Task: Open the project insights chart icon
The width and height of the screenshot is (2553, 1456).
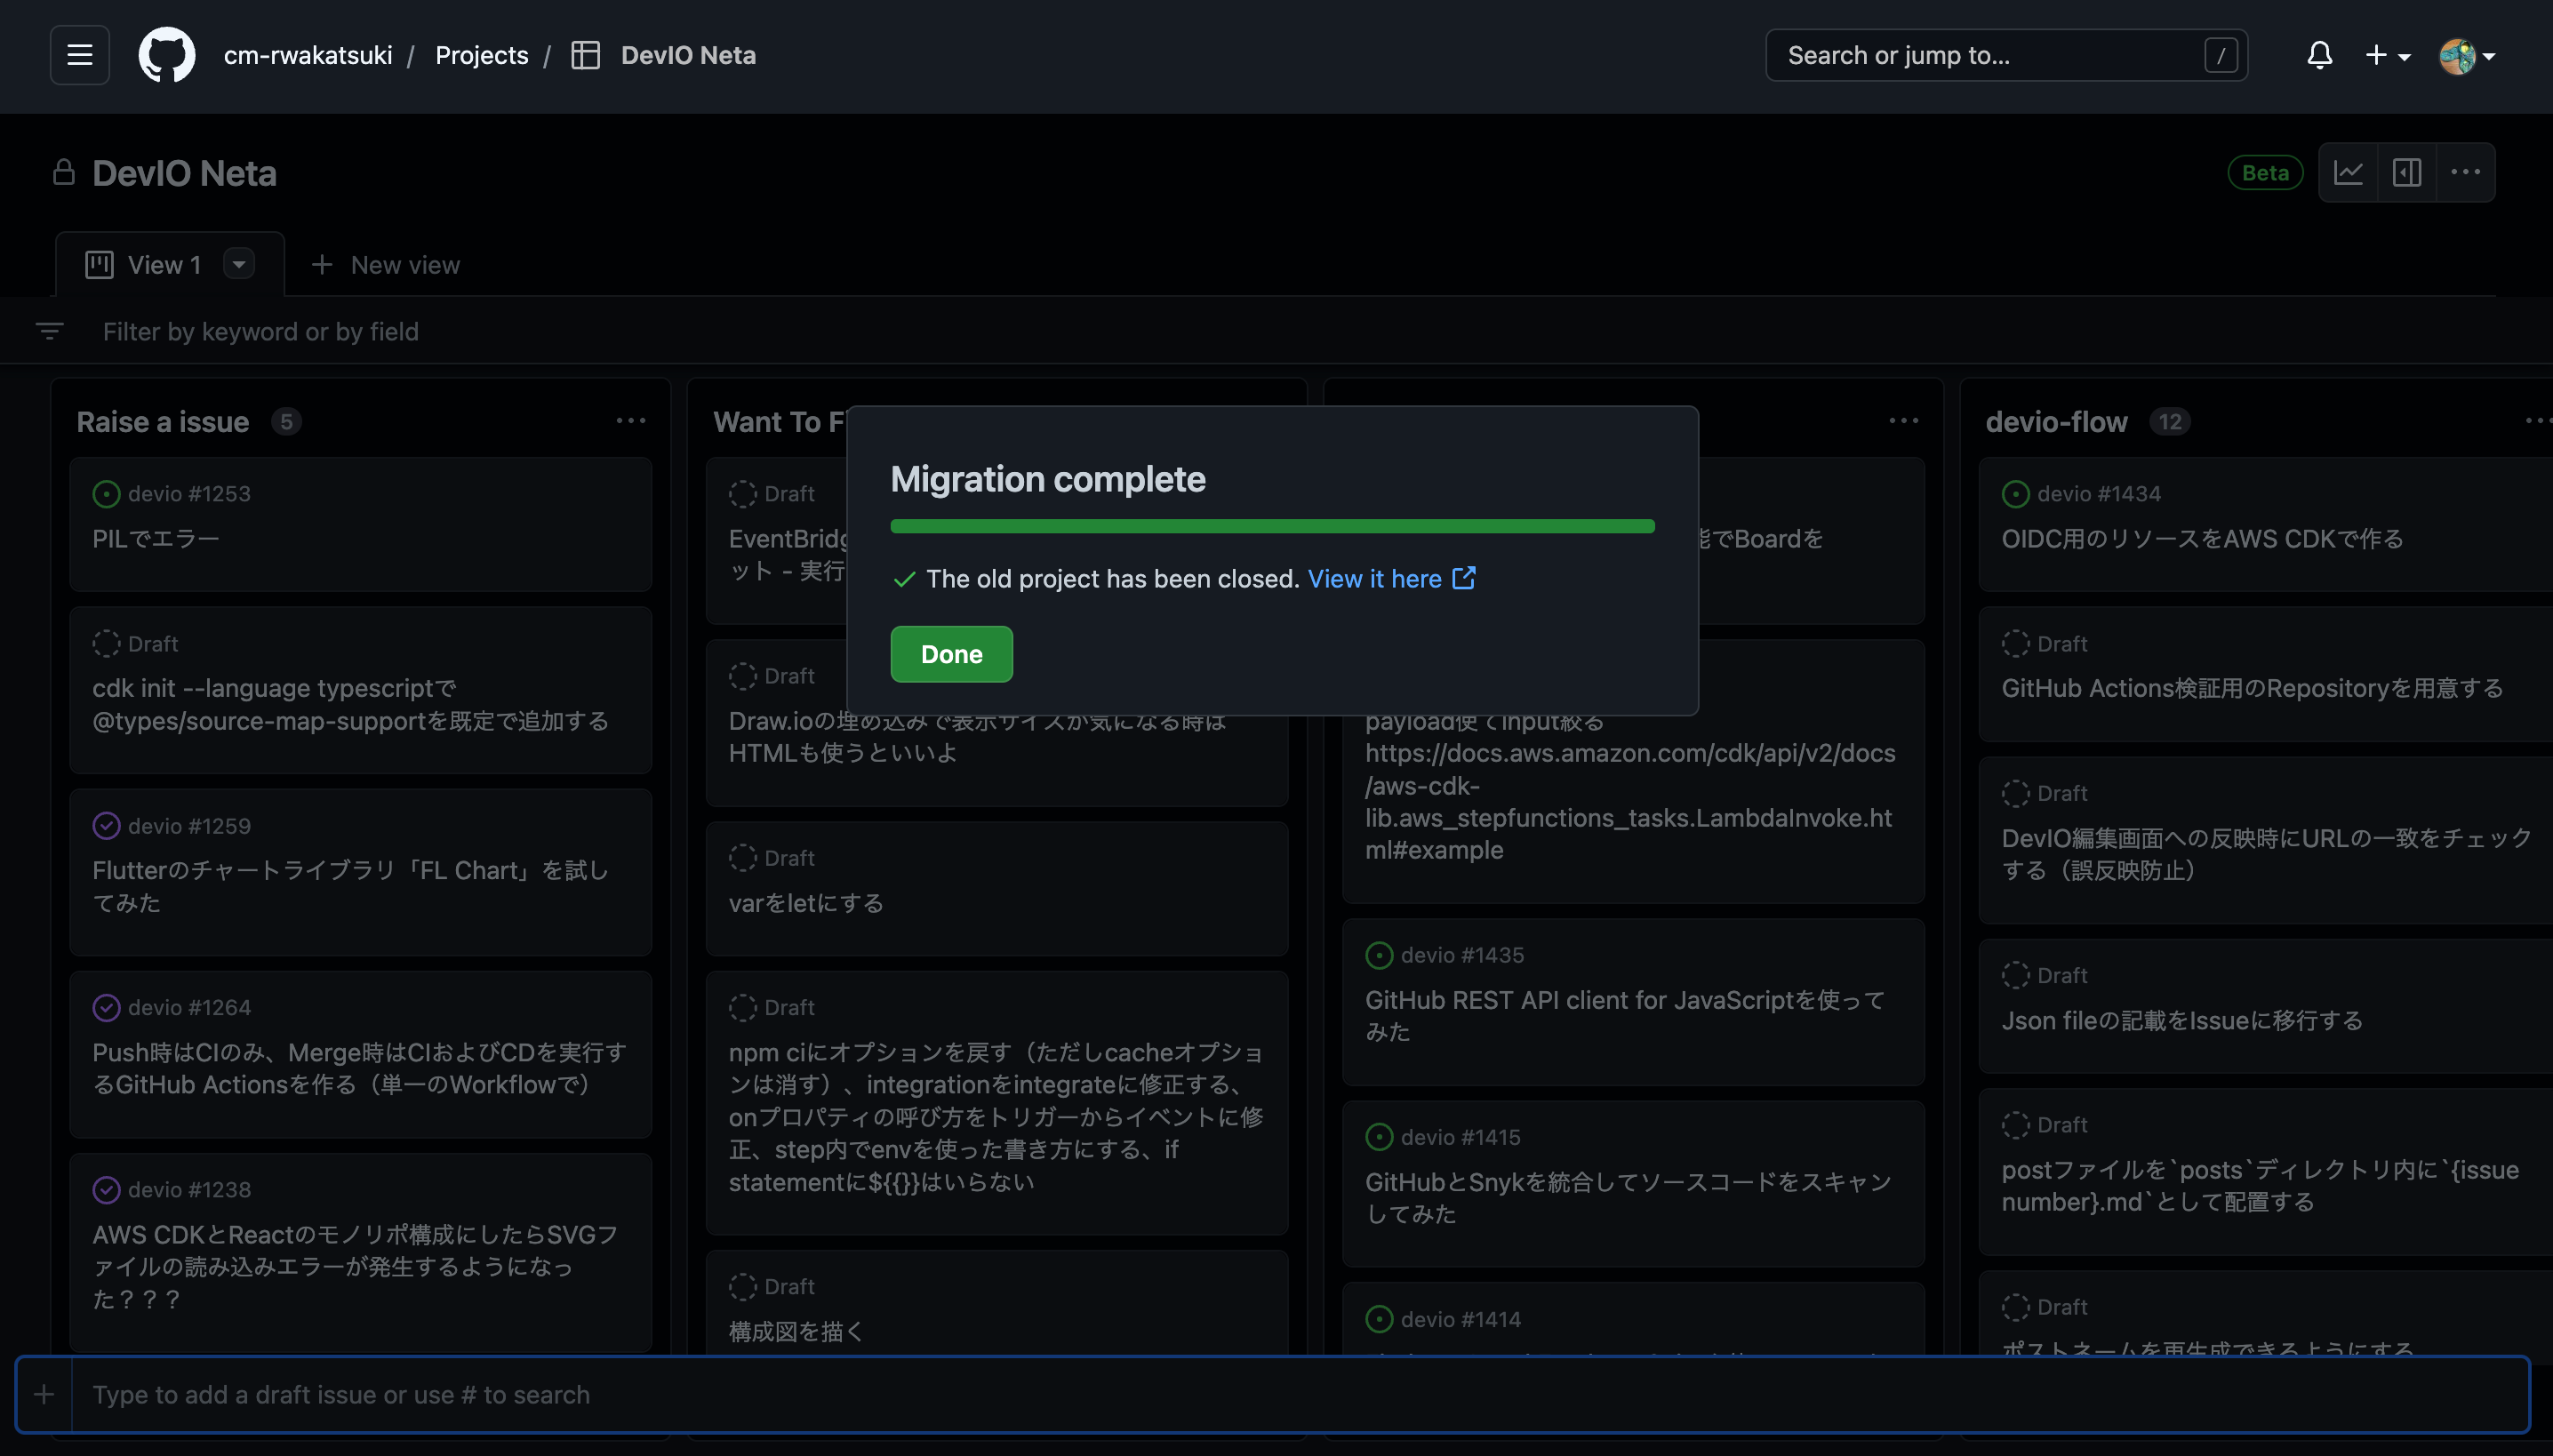Action: (x=2348, y=173)
